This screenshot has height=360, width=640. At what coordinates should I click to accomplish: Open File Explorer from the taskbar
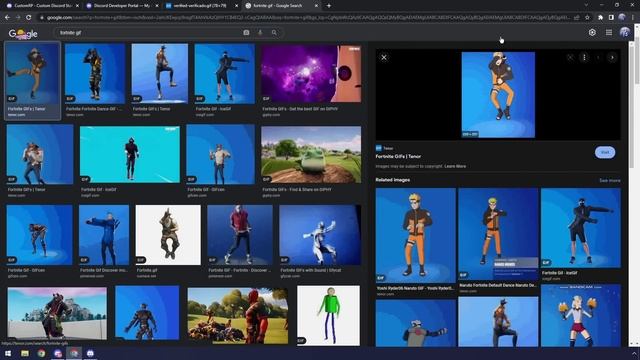(25, 353)
